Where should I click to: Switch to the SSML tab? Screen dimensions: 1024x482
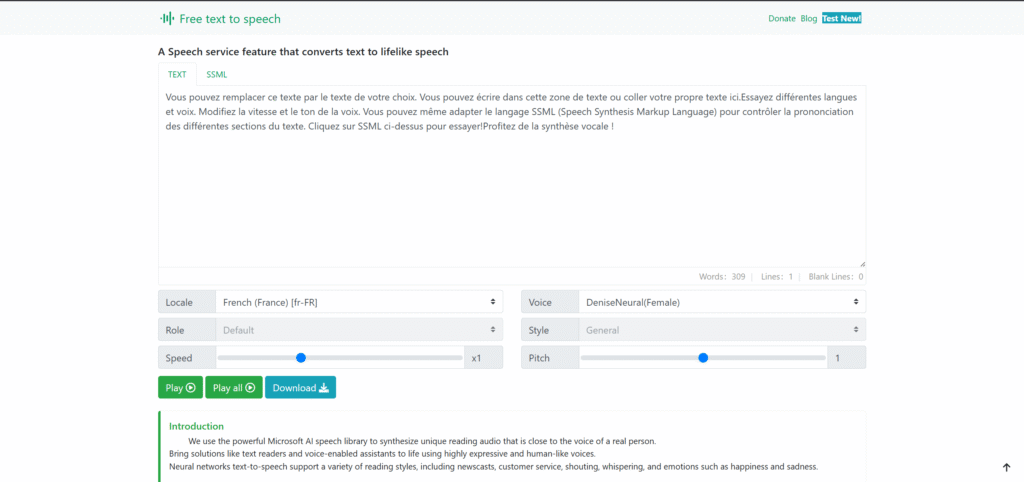[217, 74]
